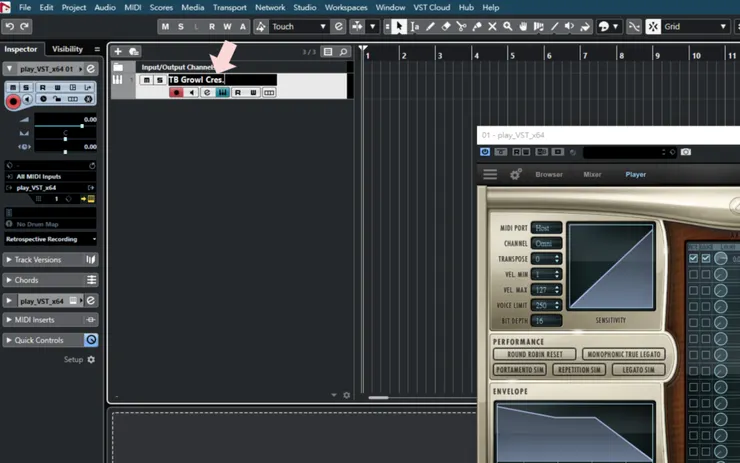Collapse play_VST_x64 01 inspector header
Viewport: 740px width, 463px height.
9,69
